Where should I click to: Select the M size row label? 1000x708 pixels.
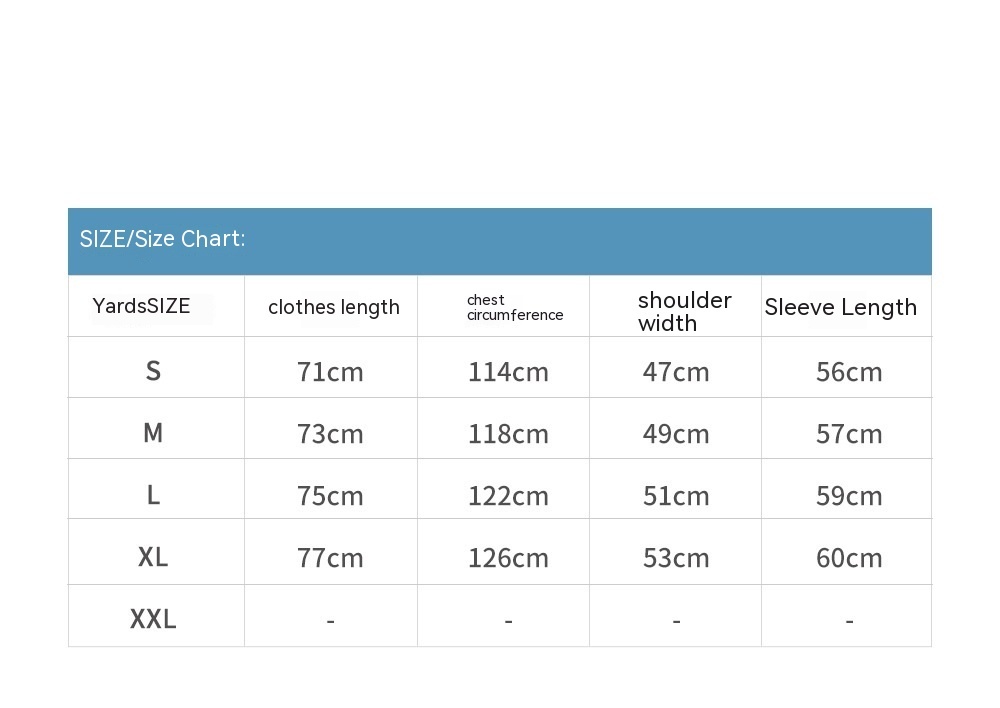(153, 433)
